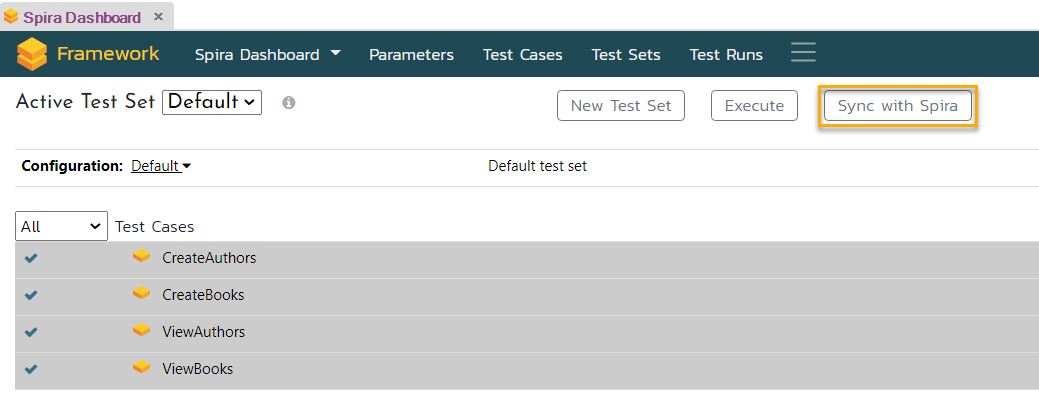Click the ViewAuthors test case icon
This screenshot has height=419, width=1039.
coord(142,331)
